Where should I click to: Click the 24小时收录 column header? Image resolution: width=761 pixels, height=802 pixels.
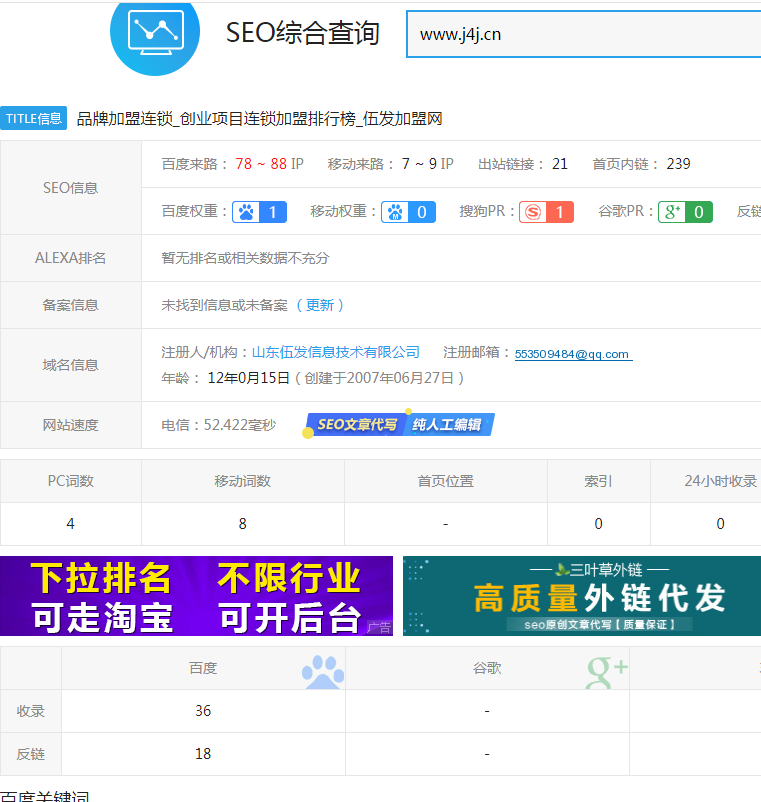[720, 481]
